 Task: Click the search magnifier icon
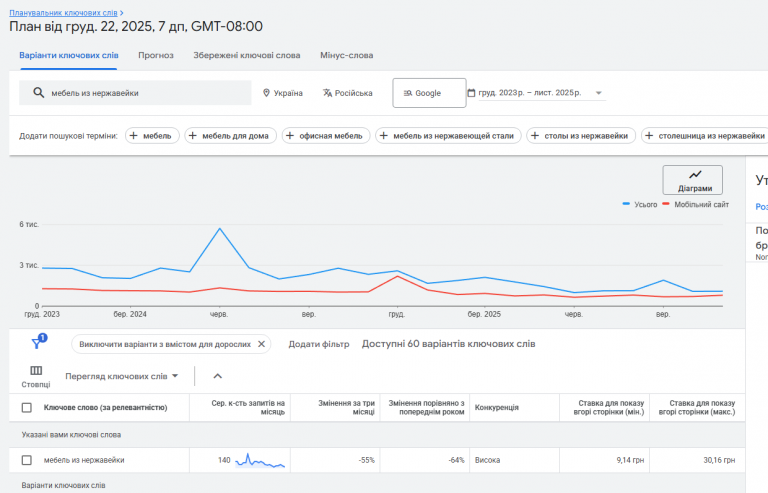(x=38, y=93)
